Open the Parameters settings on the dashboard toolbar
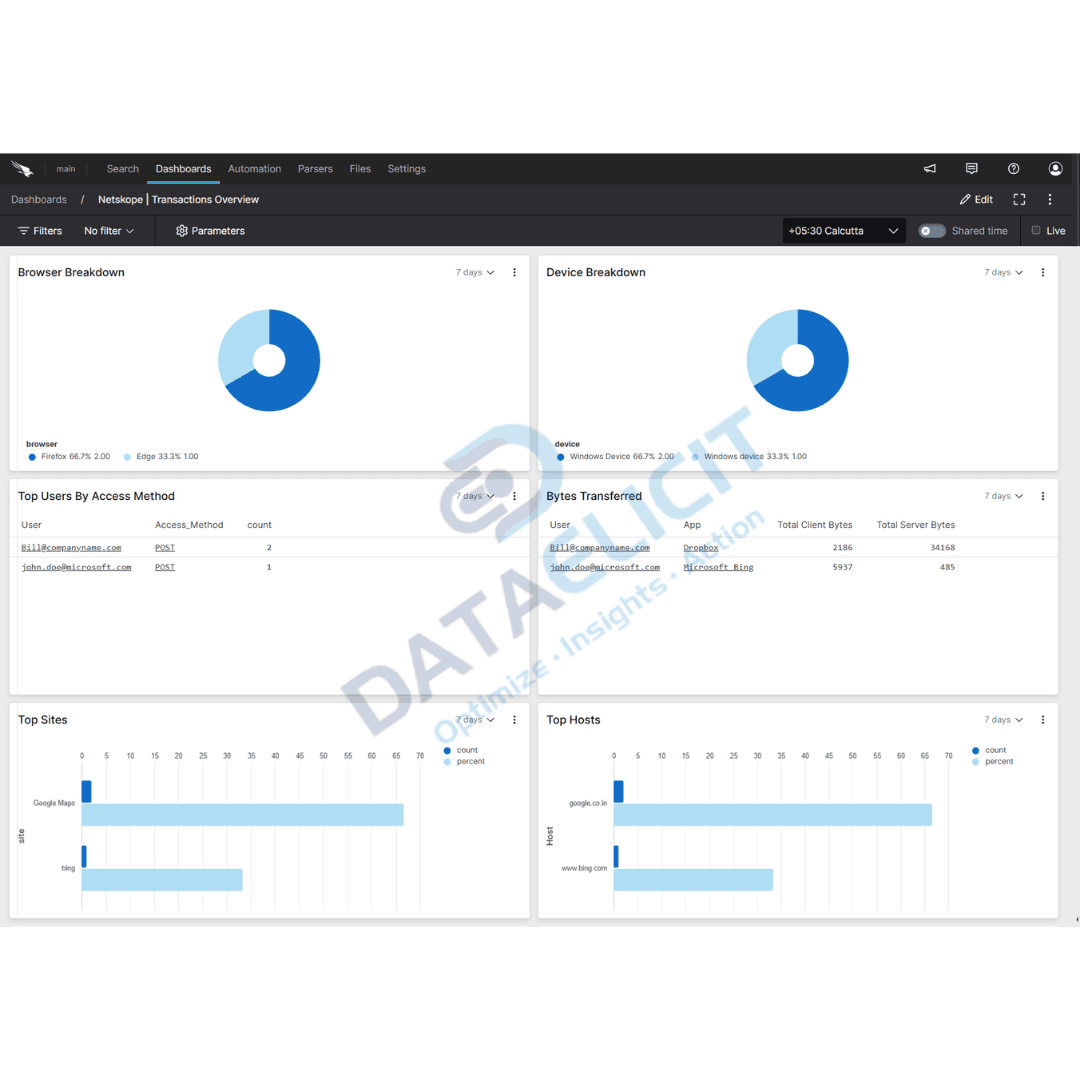Screen dimensions: 1080x1080 210,230
